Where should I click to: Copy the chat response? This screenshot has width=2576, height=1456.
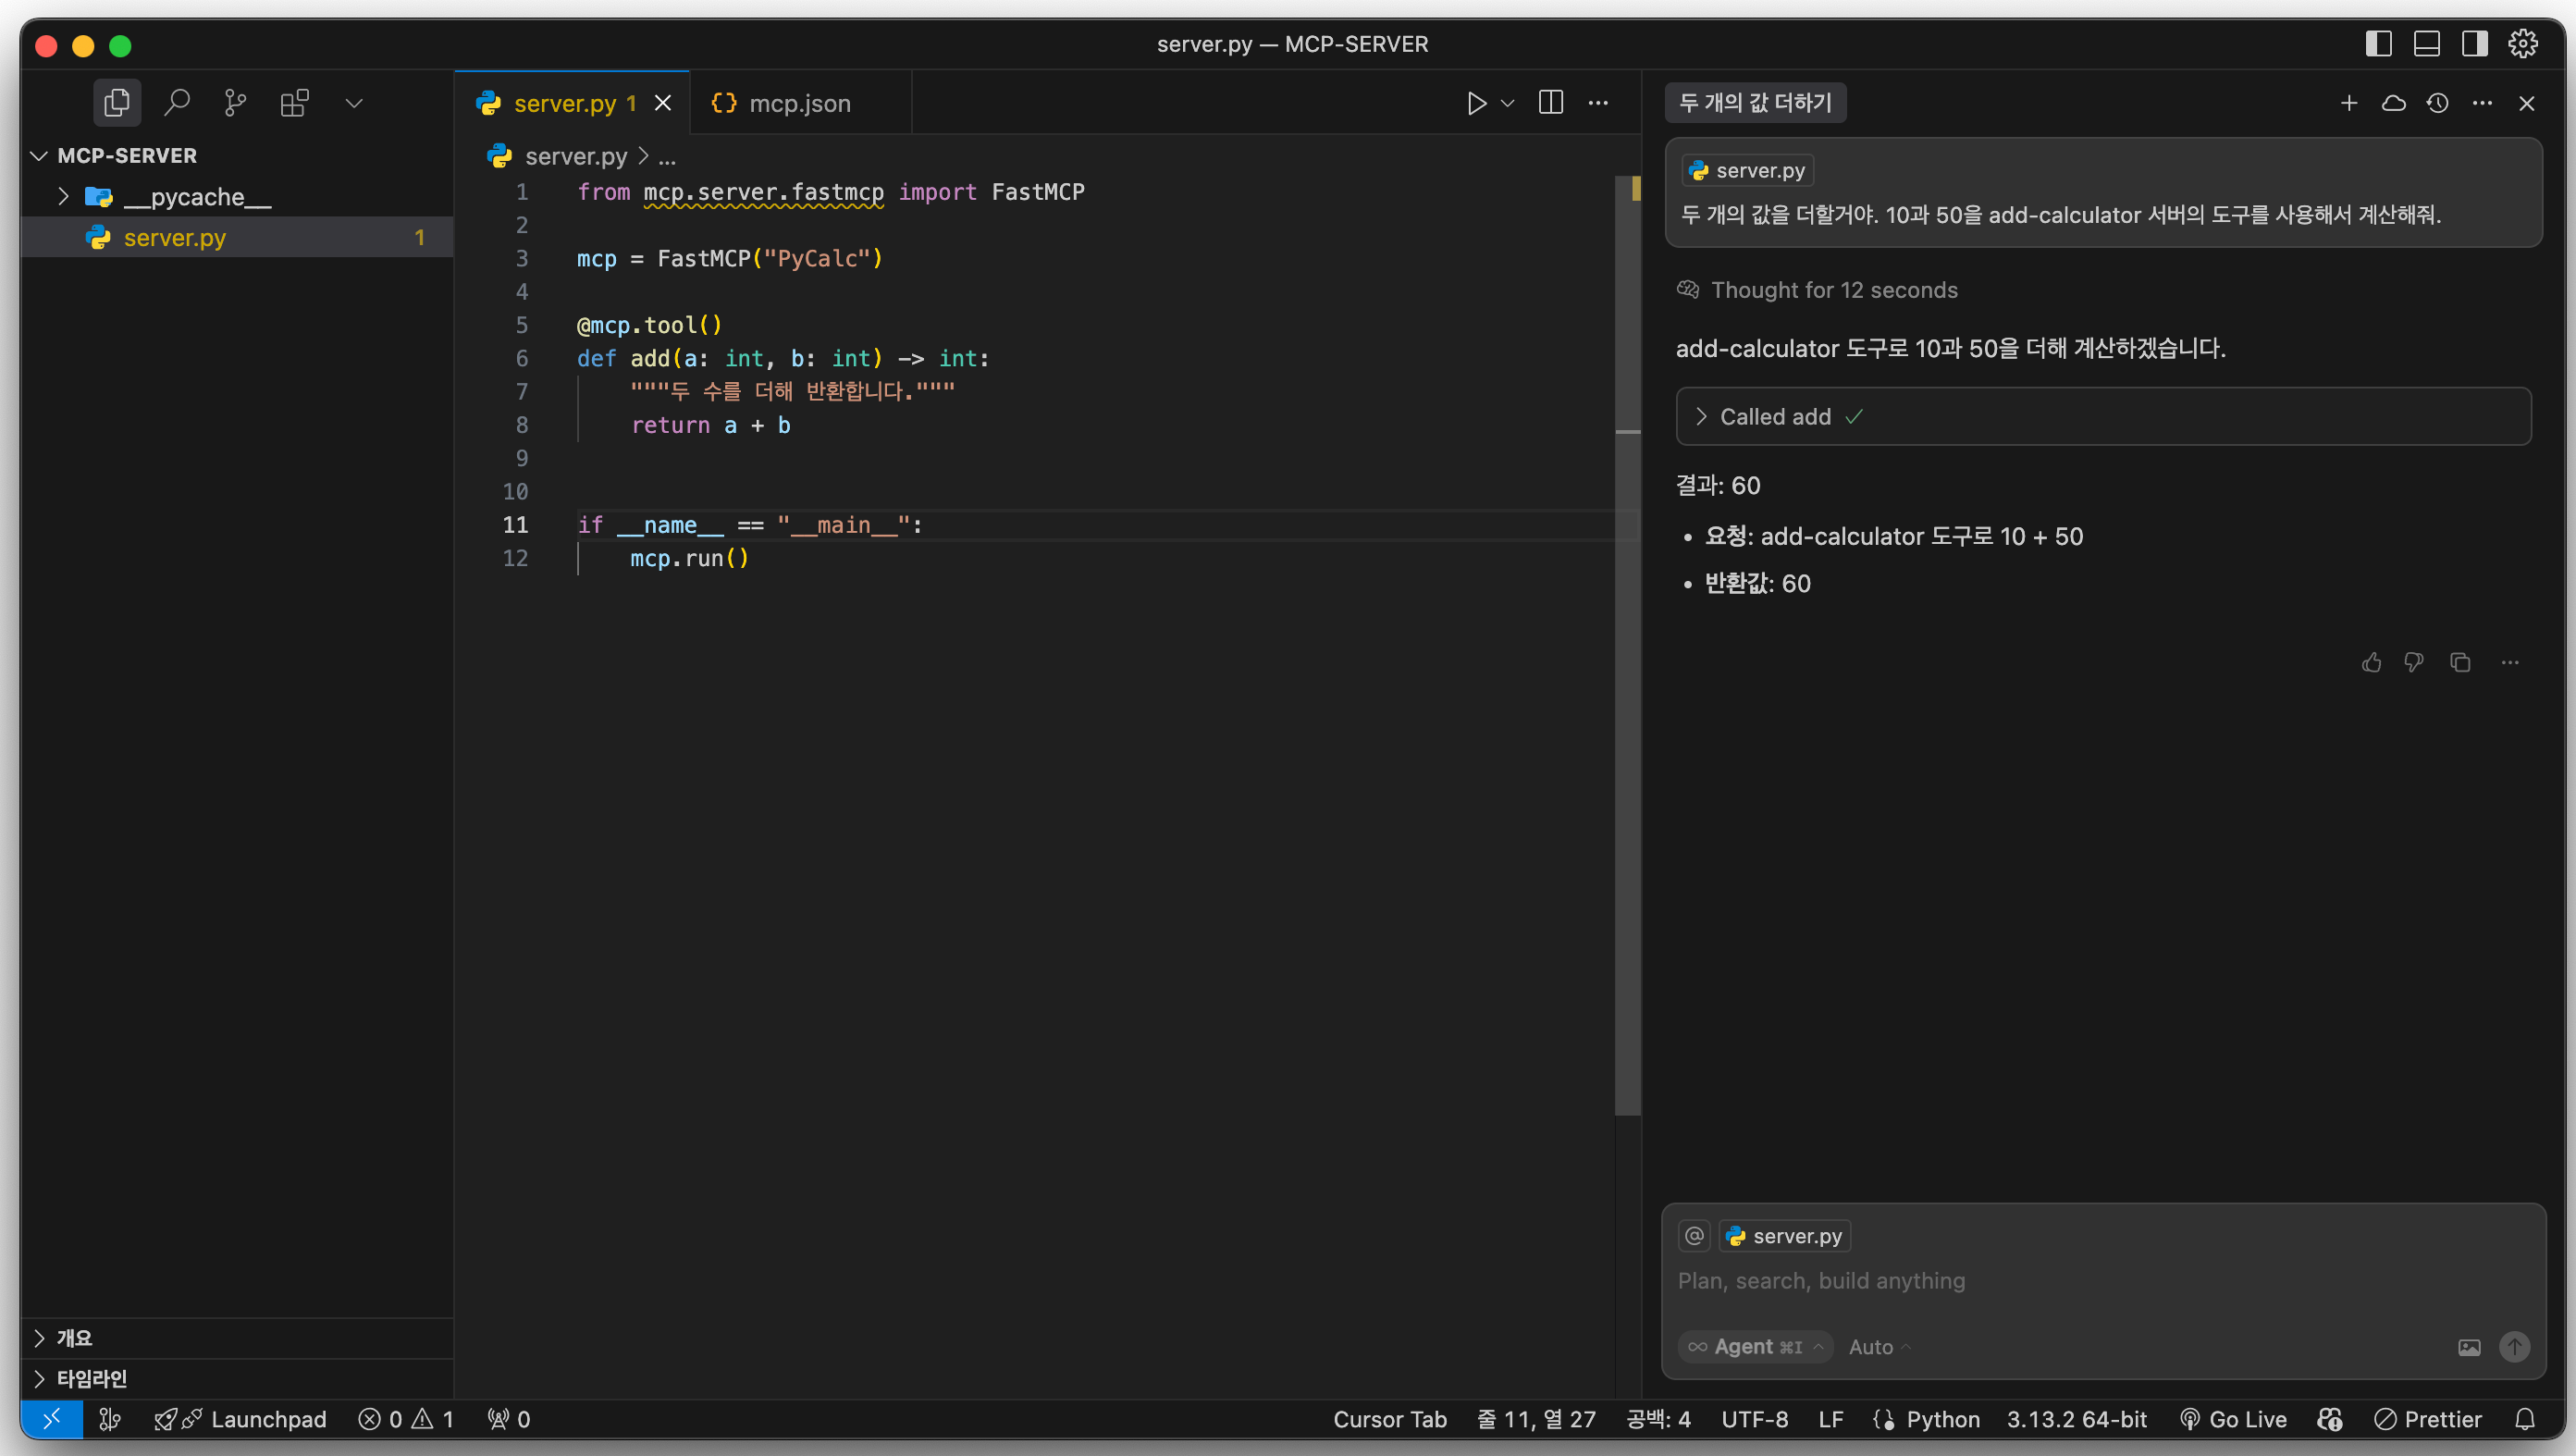(x=2460, y=662)
